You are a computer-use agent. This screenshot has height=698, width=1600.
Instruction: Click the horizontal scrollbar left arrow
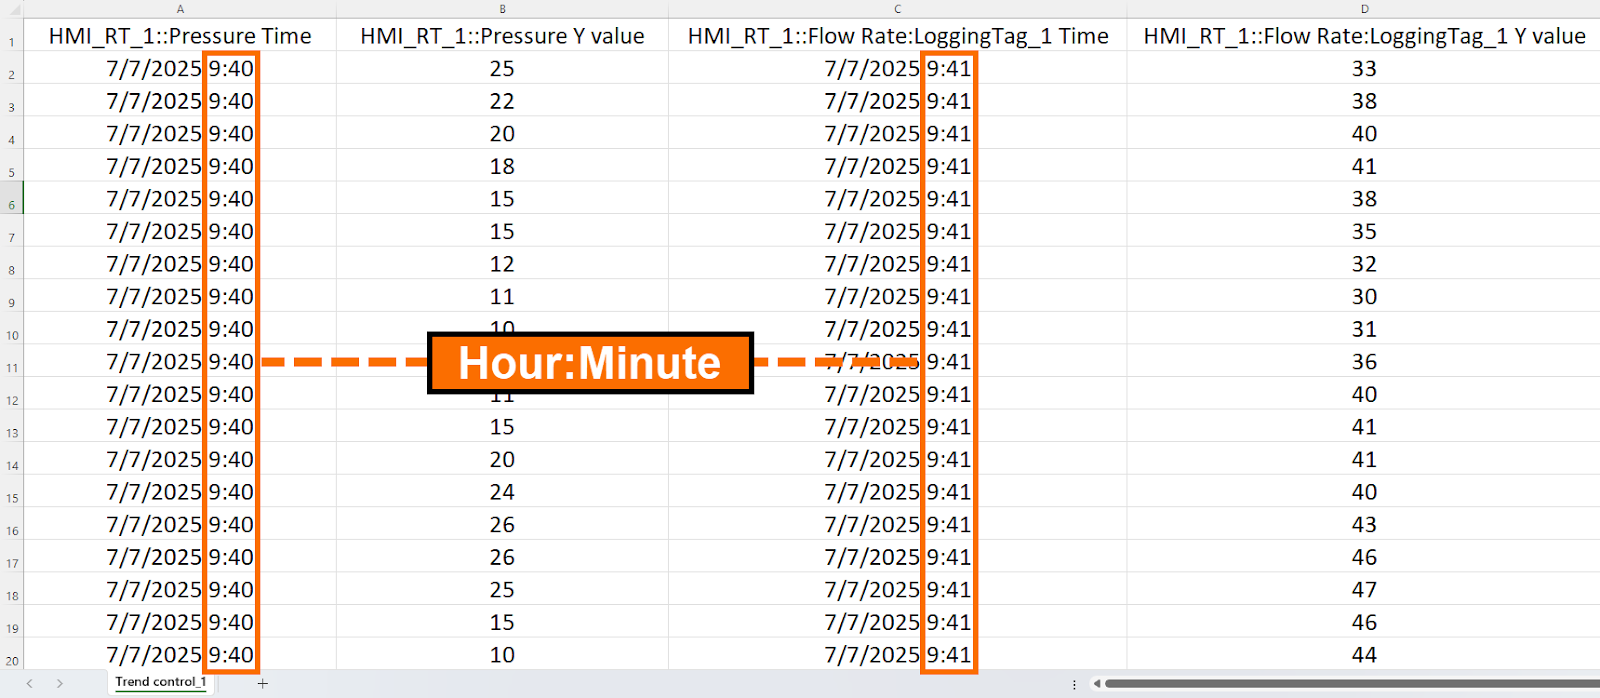(x=1096, y=684)
